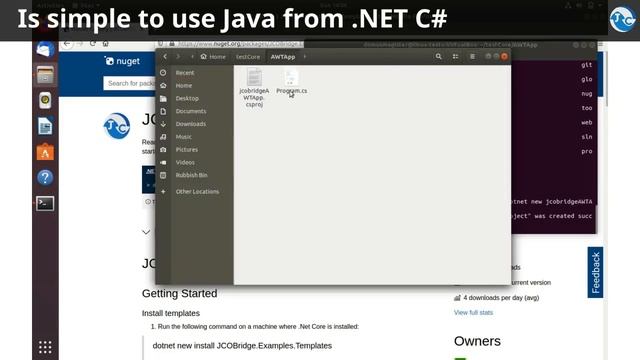Click the search icon in file manager
The height and width of the screenshot is (360, 640).
coord(438,57)
